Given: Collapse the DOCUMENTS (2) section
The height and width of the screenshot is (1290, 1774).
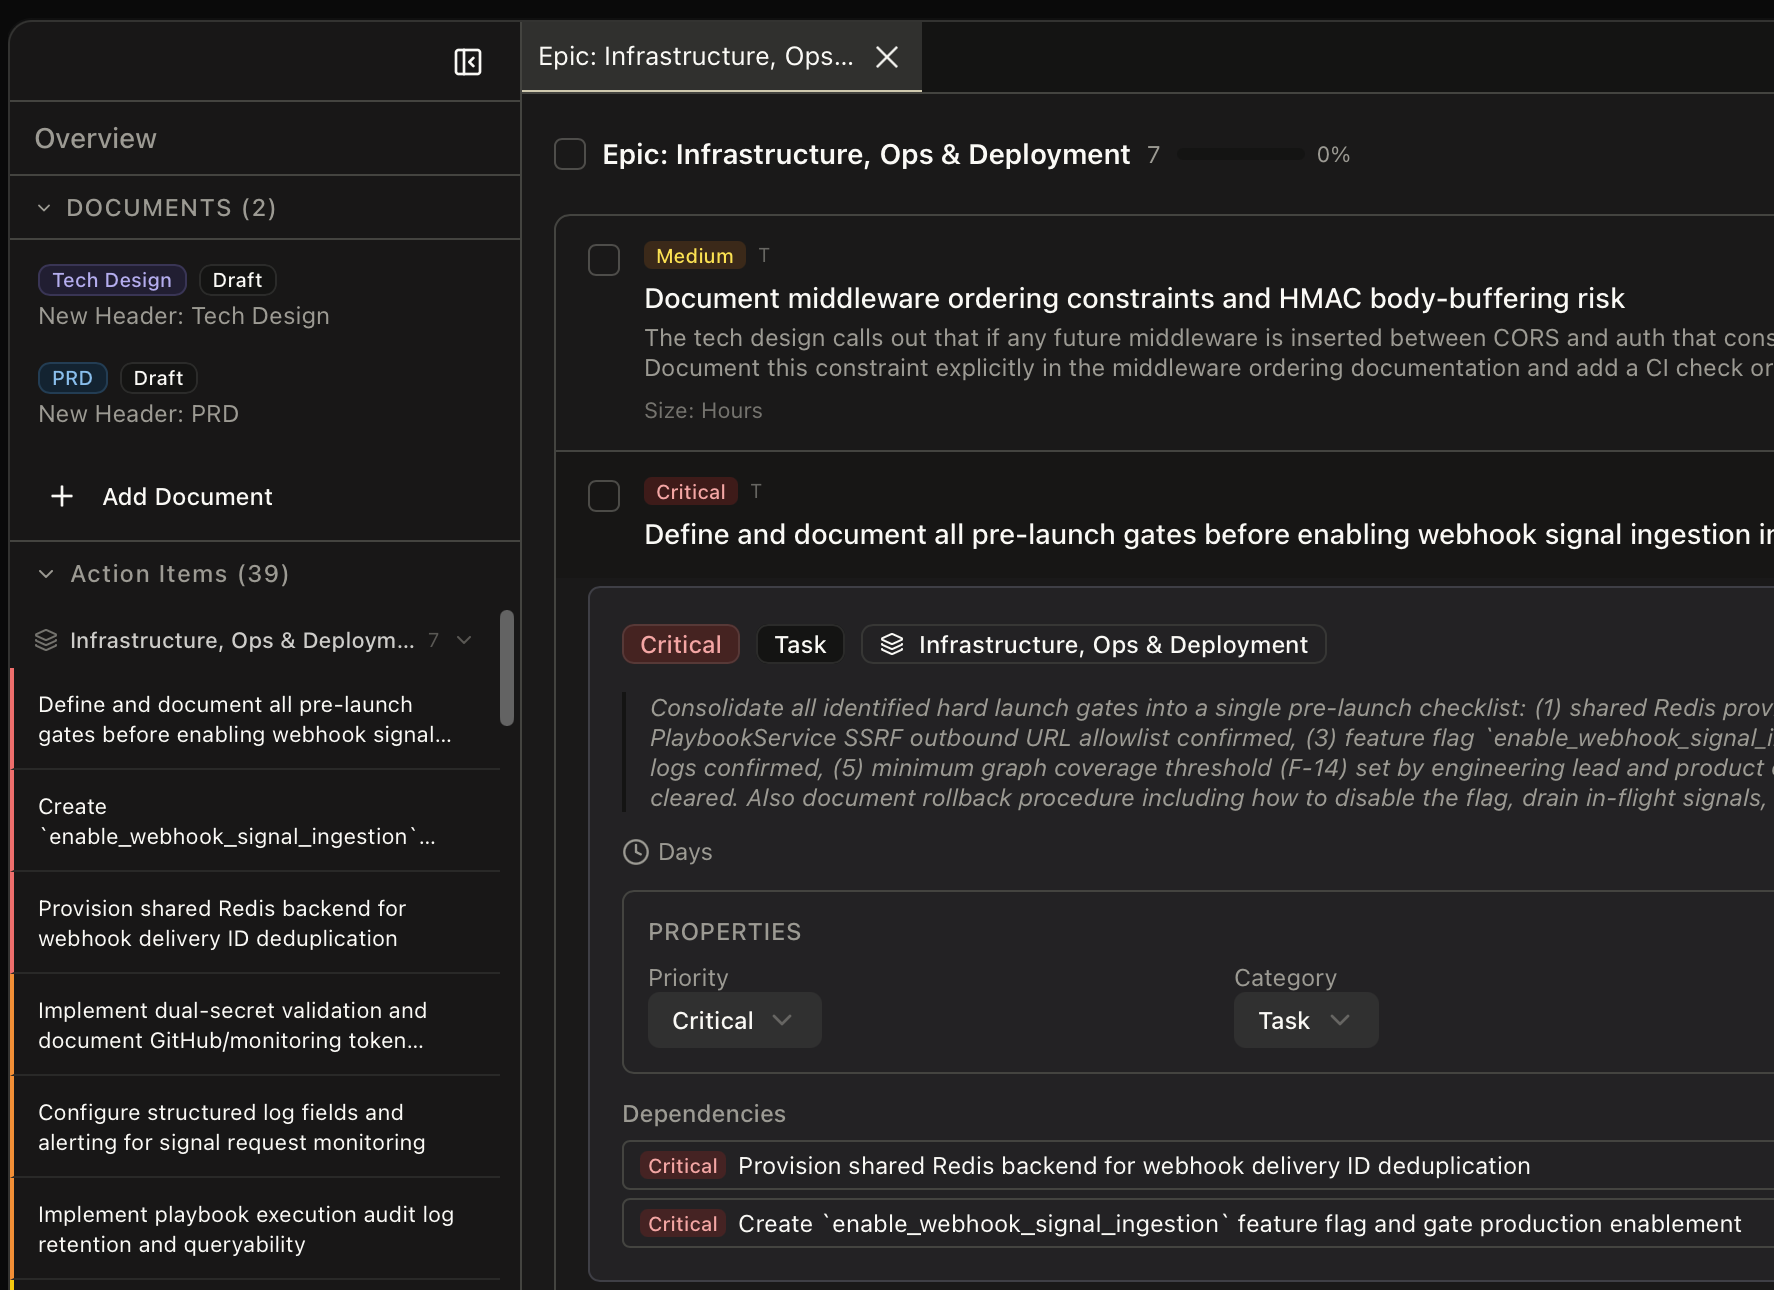Looking at the screenshot, I should [44, 208].
